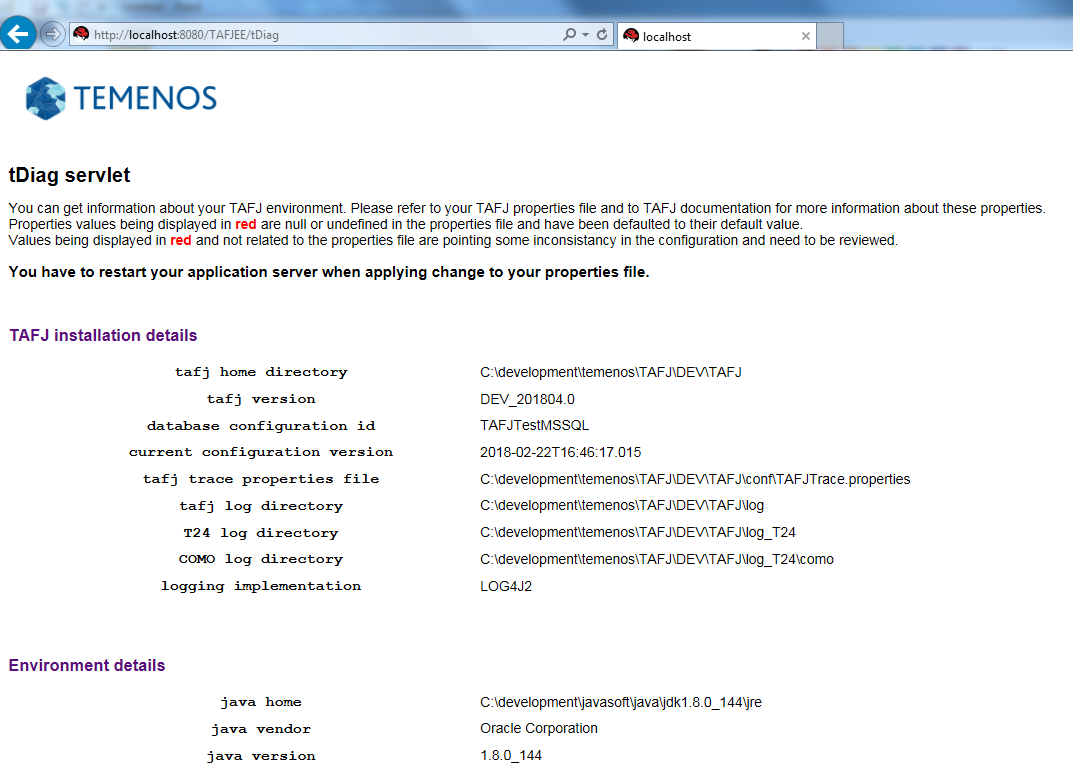Click the search magnifier icon in address bar
1073x769 pixels.
569,34
